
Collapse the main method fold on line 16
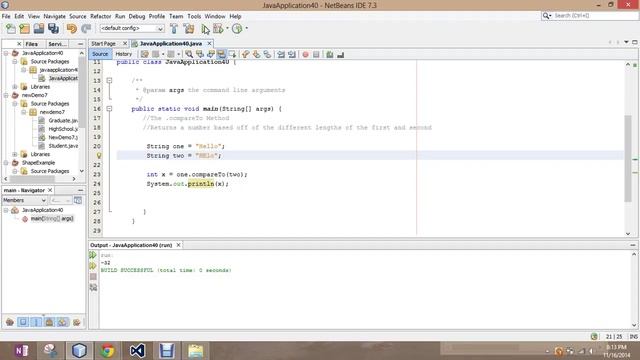click(109, 109)
